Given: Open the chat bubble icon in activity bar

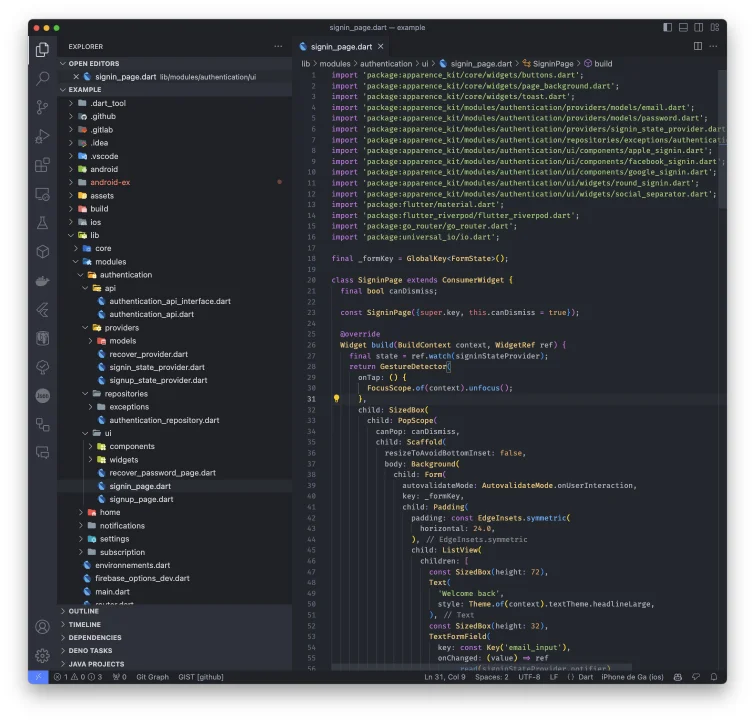Looking at the screenshot, I should 42,453.
